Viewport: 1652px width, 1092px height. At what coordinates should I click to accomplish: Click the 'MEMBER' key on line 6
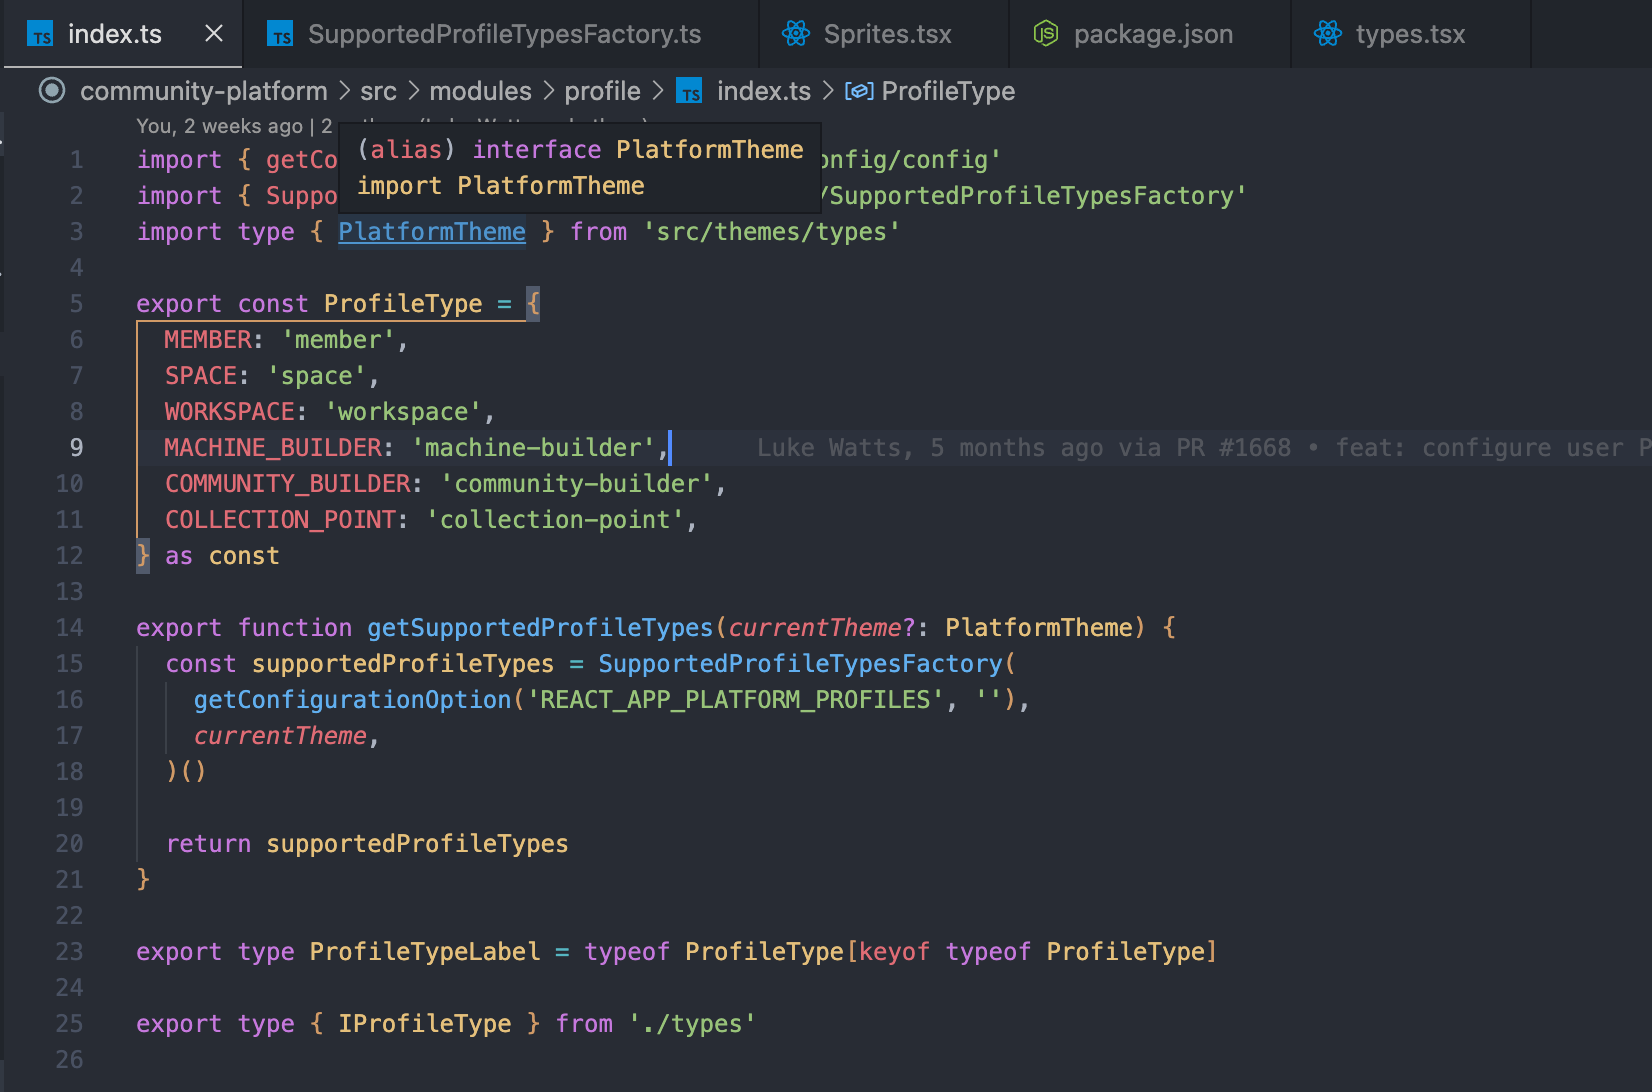click(x=208, y=340)
